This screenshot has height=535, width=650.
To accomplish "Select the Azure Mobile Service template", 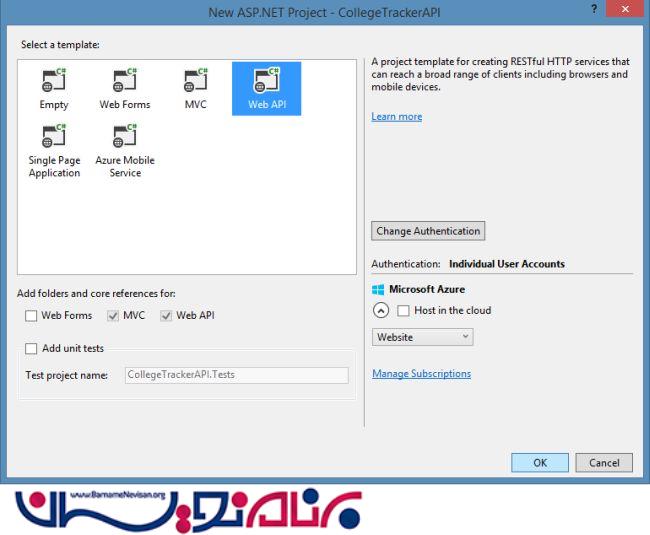I will [x=125, y=137].
